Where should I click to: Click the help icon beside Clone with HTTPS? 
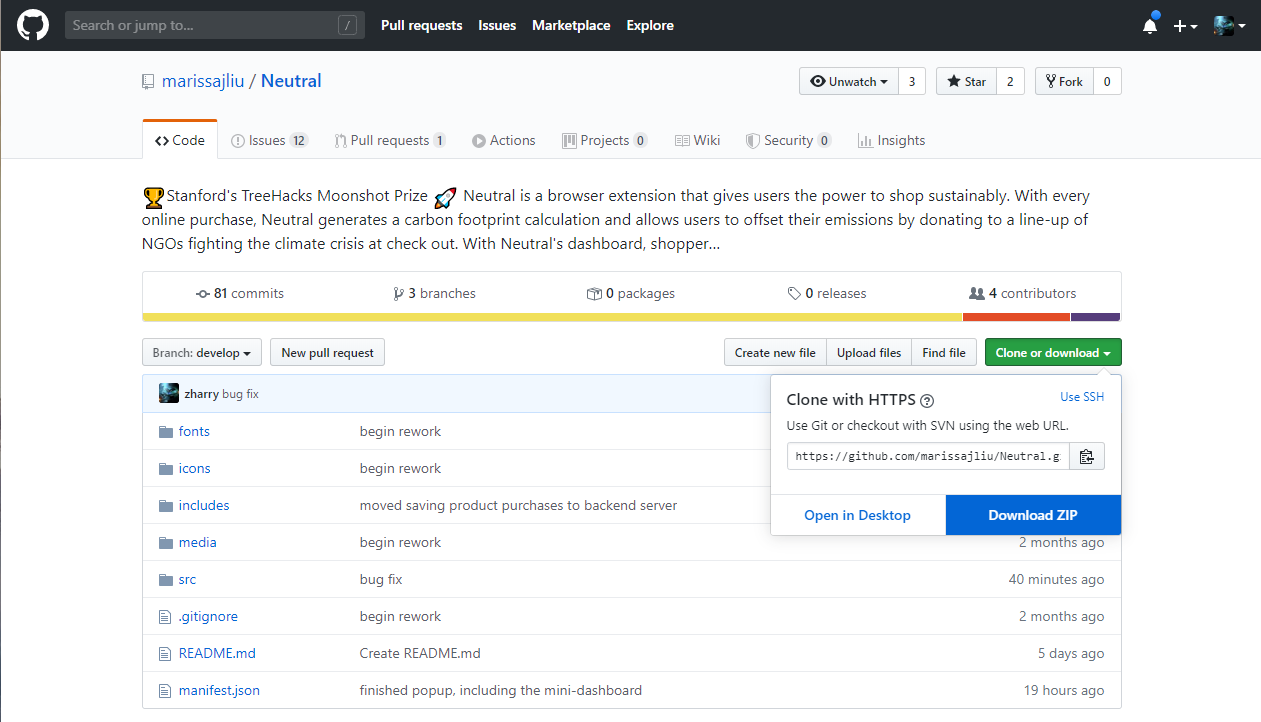(927, 400)
